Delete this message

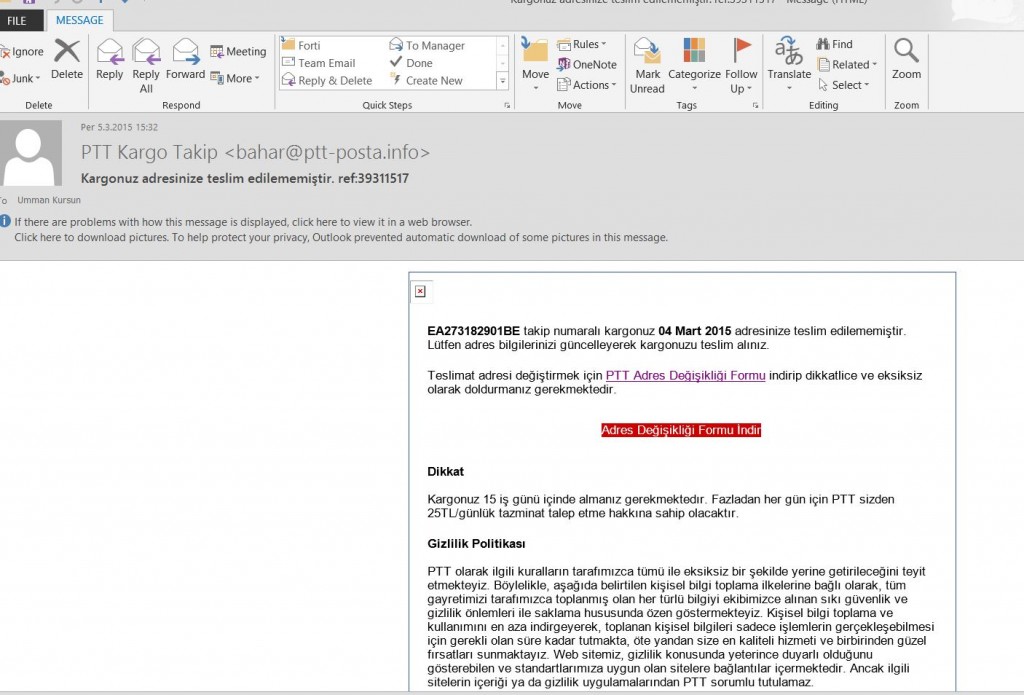pyautogui.click(x=66, y=60)
